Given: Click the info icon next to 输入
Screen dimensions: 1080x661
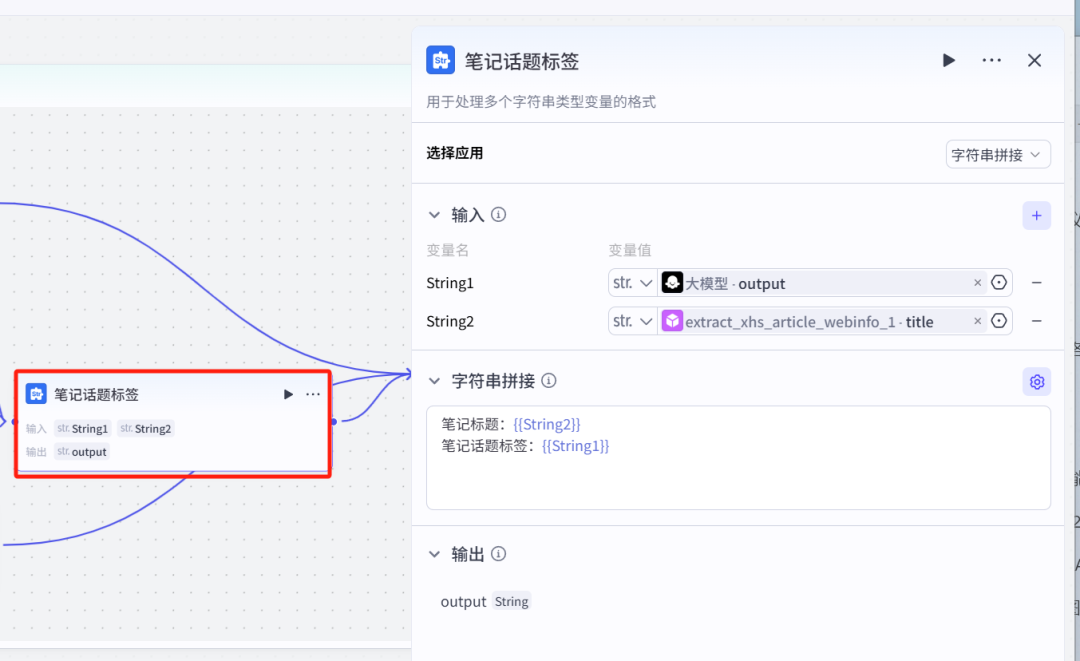Looking at the screenshot, I should (498, 214).
